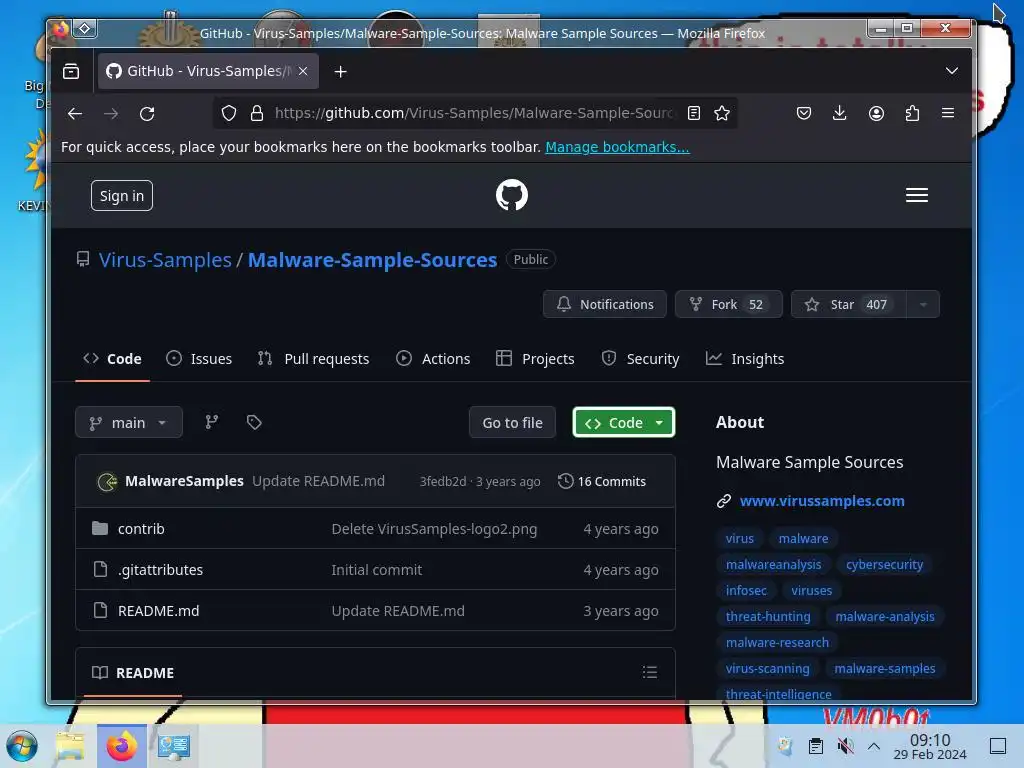Expand the dropdown arrow next to Star
This screenshot has width=1024, height=768.
[923, 304]
